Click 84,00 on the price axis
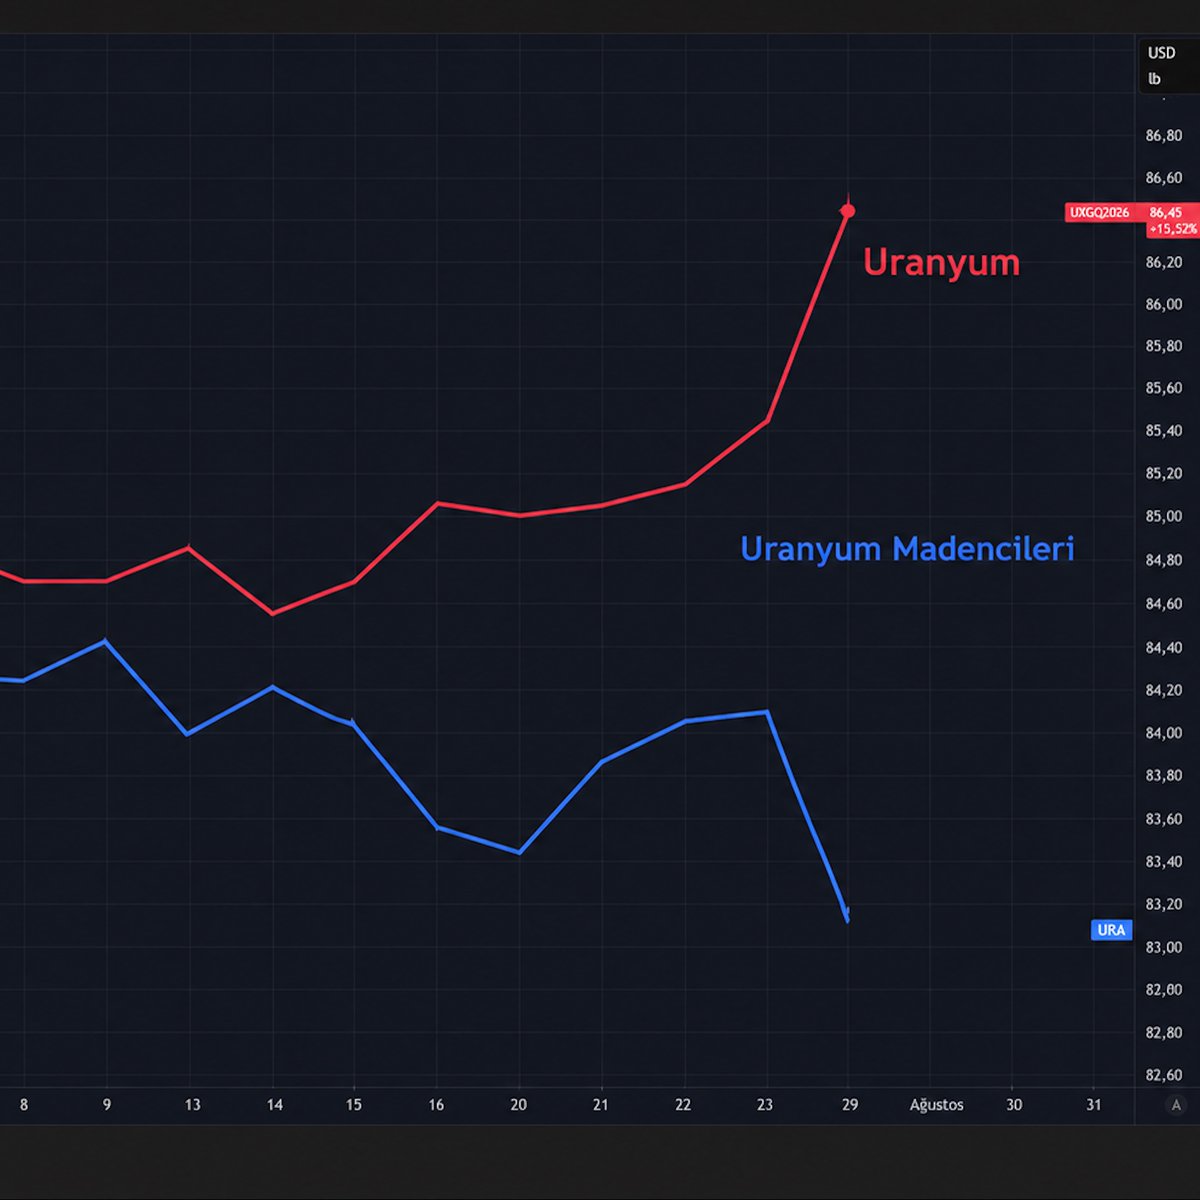This screenshot has width=1200, height=1200. pyautogui.click(x=1164, y=733)
